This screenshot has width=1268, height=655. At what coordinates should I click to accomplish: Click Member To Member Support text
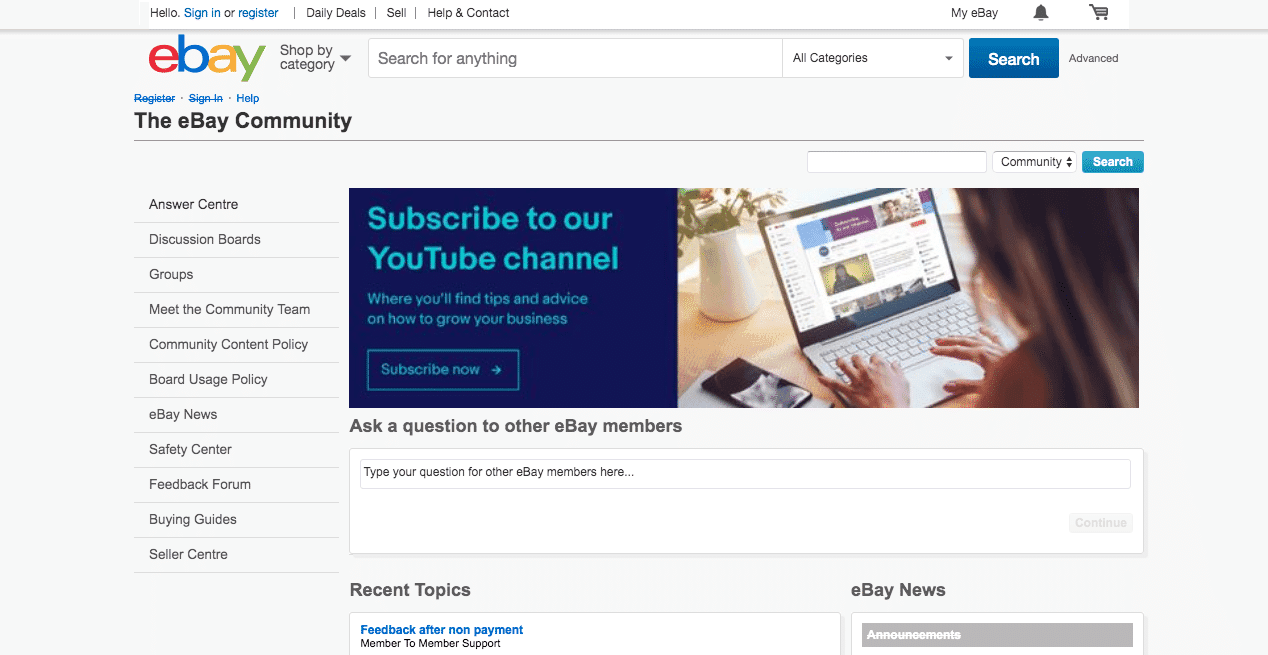(430, 644)
